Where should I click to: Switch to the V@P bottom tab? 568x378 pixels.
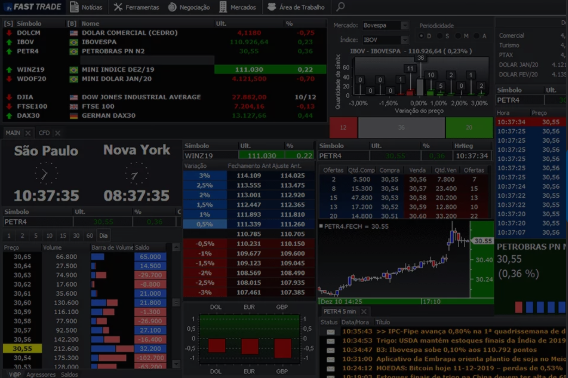tap(14, 374)
